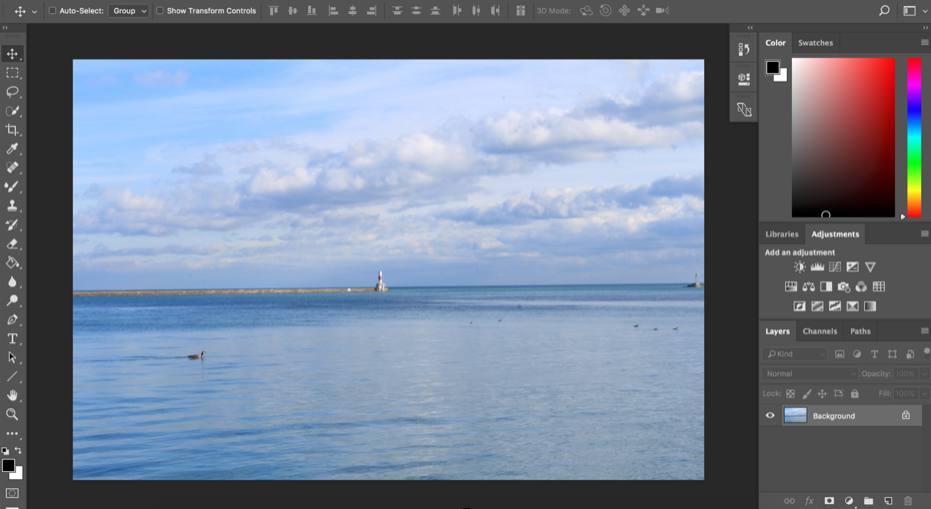Screen dimensions: 931x509
Task: Toggle type layer filter in Layers panel
Action: (874, 354)
